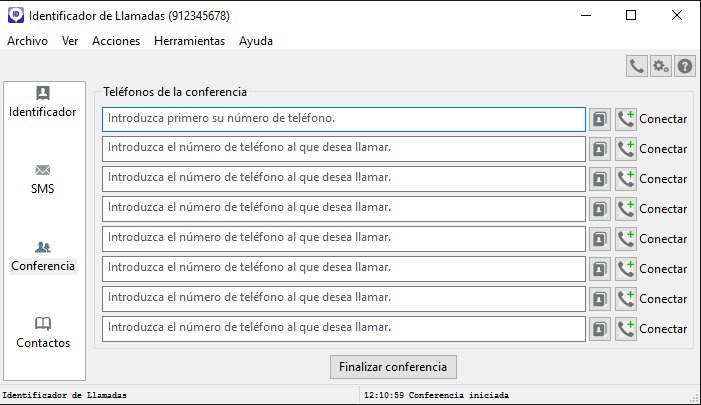
Task: Open settings via the gears icon
Action: click(661, 66)
